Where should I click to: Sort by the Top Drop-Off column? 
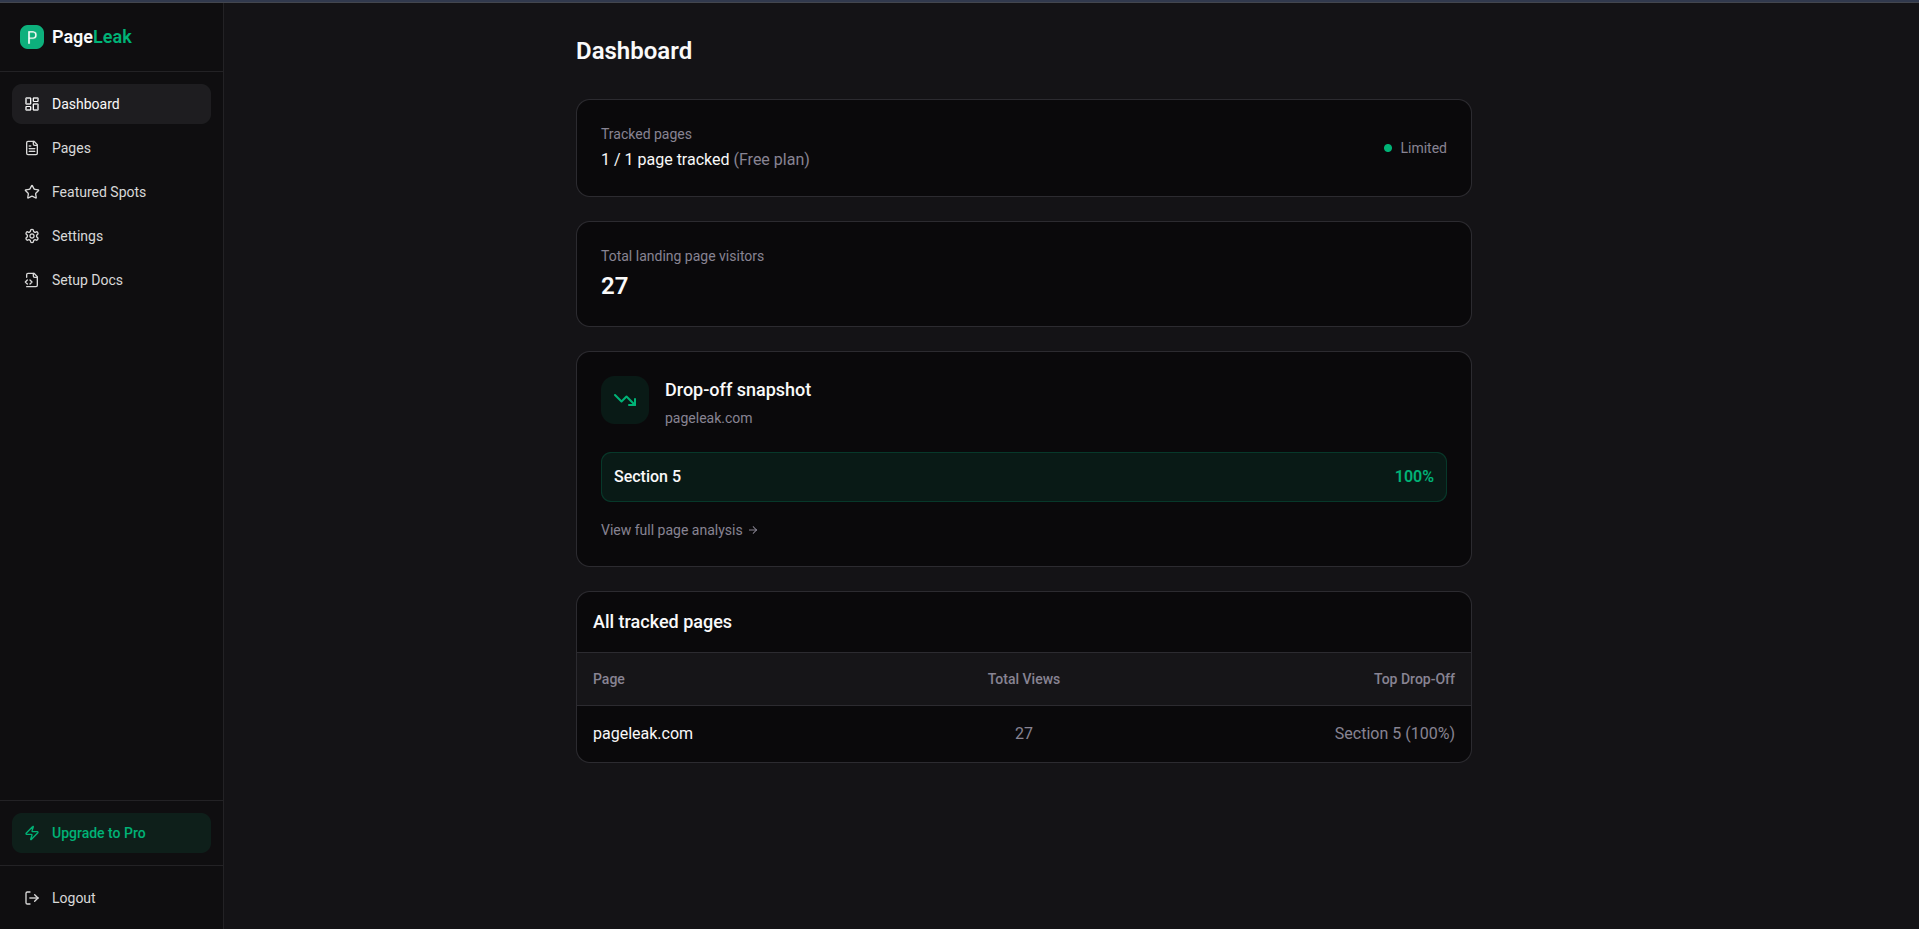(x=1413, y=679)
